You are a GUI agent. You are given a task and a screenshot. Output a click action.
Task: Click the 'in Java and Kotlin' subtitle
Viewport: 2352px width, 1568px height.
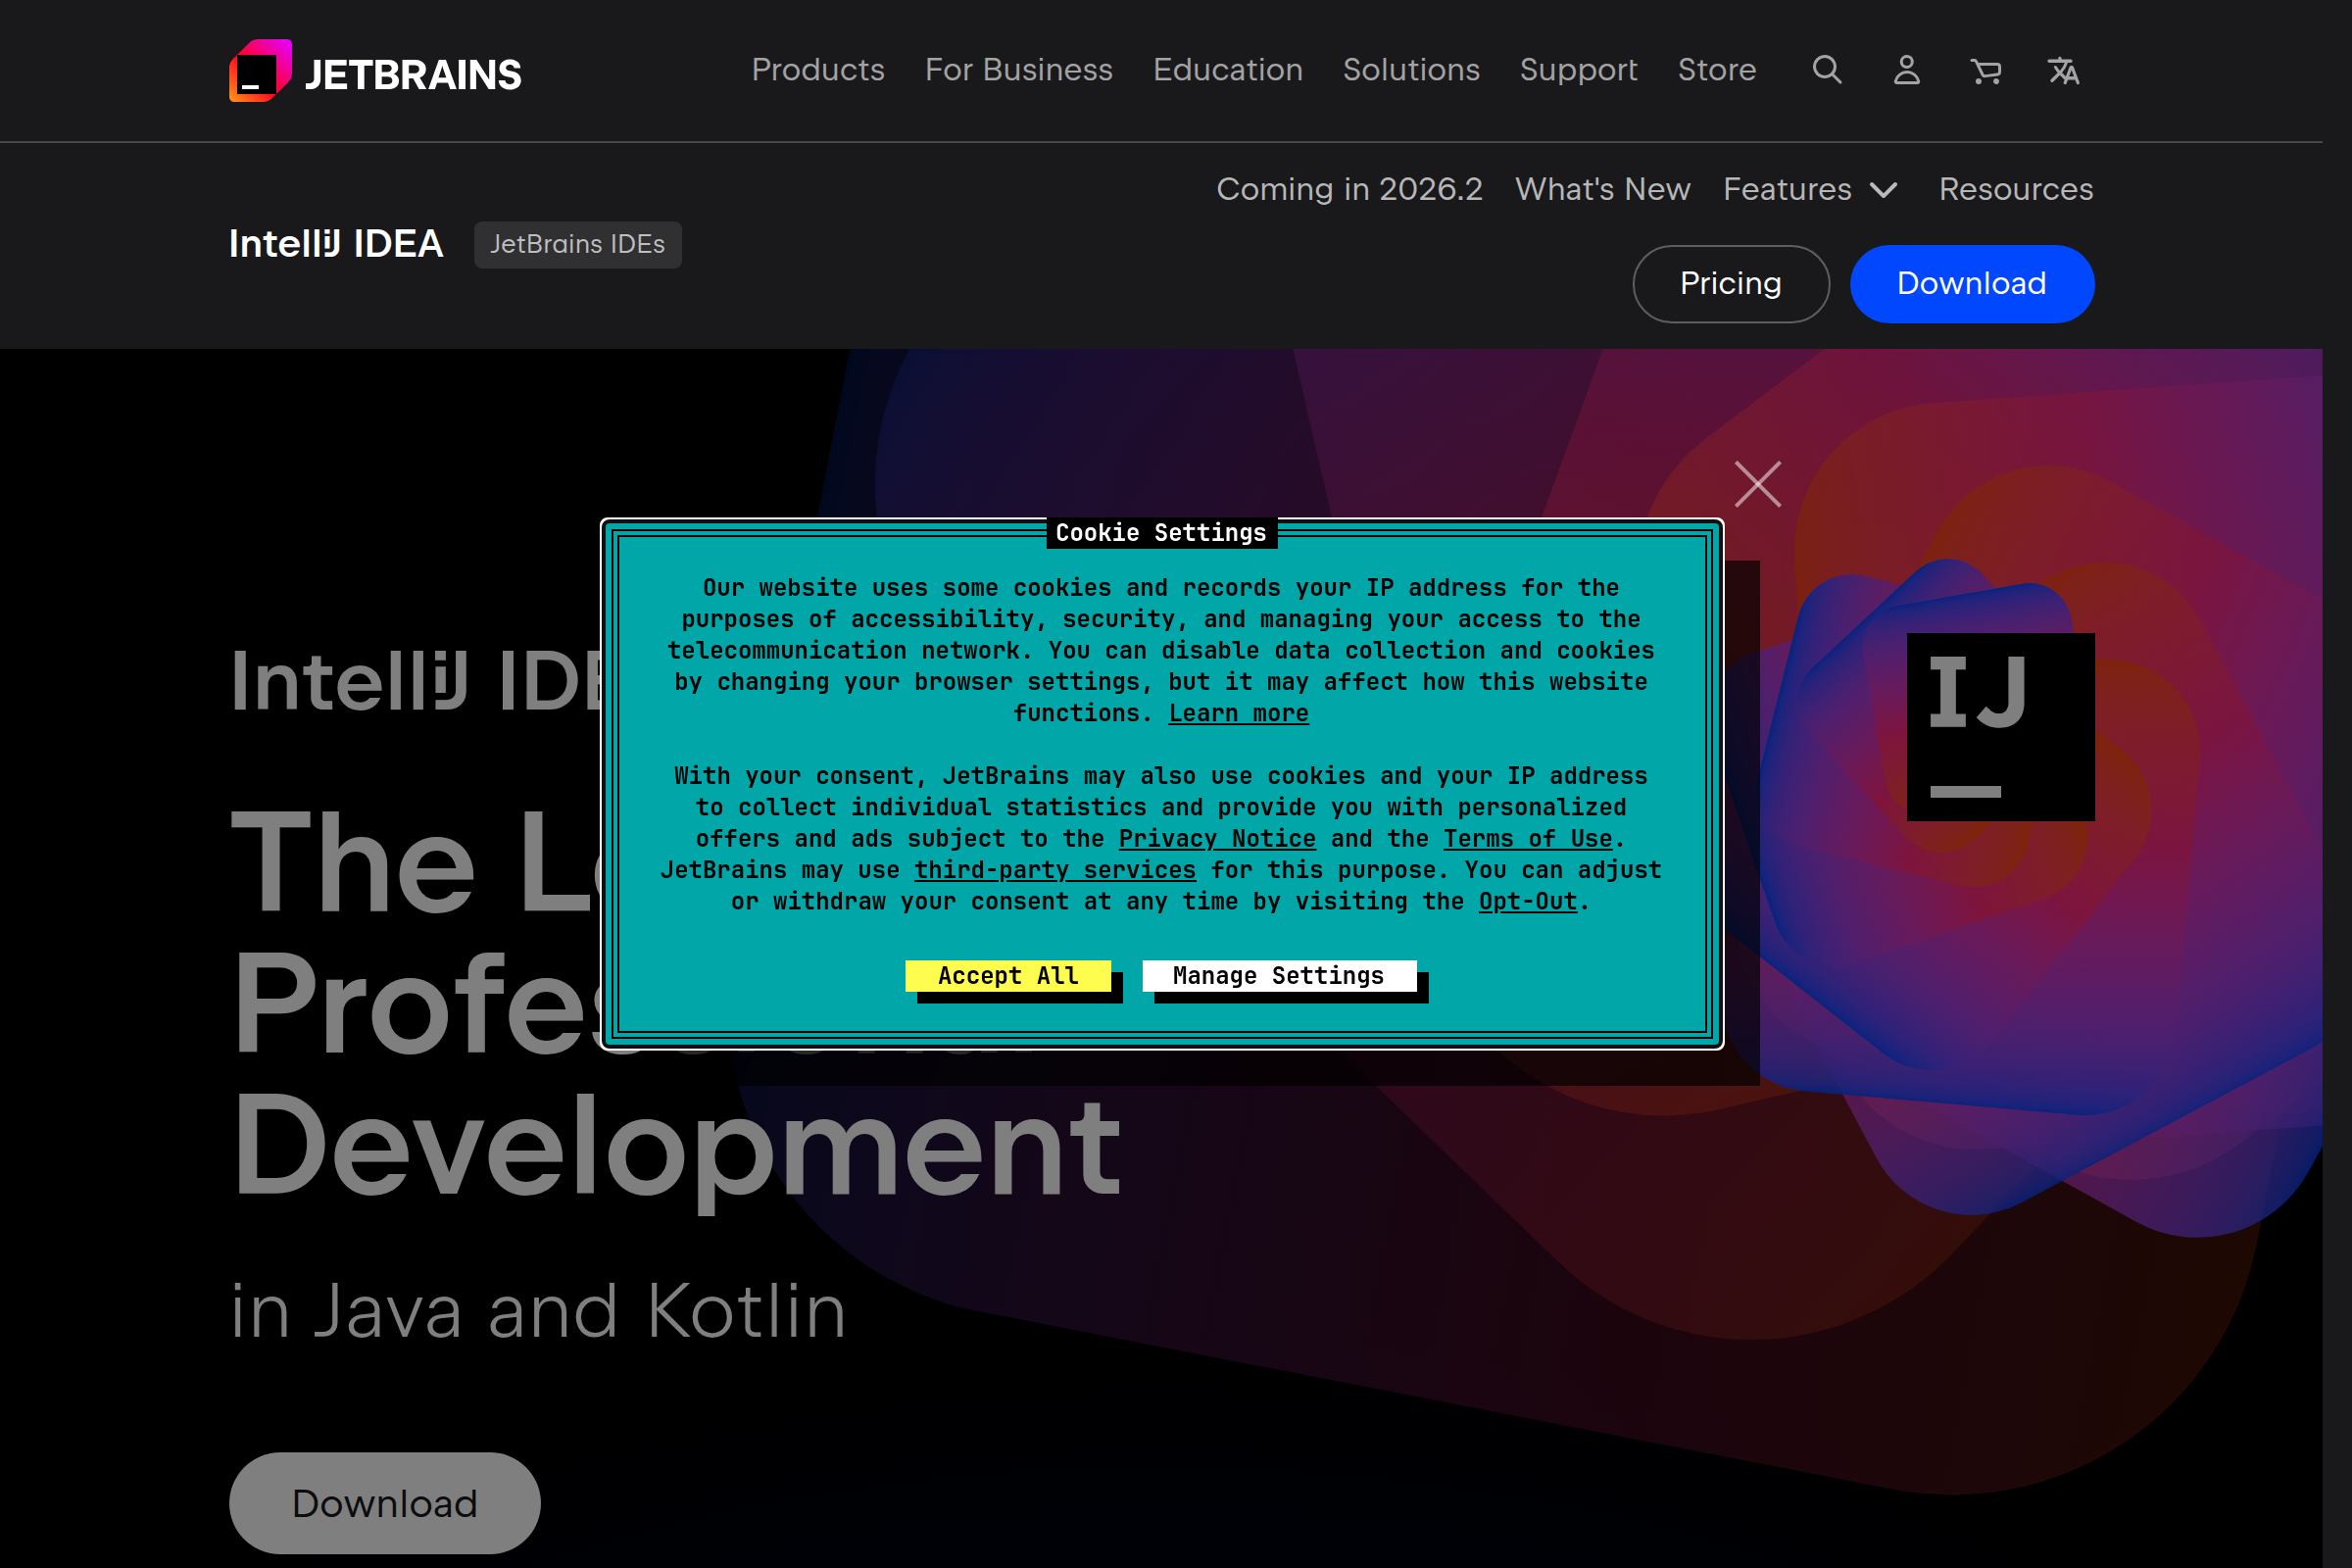[x=539, y=1311]
